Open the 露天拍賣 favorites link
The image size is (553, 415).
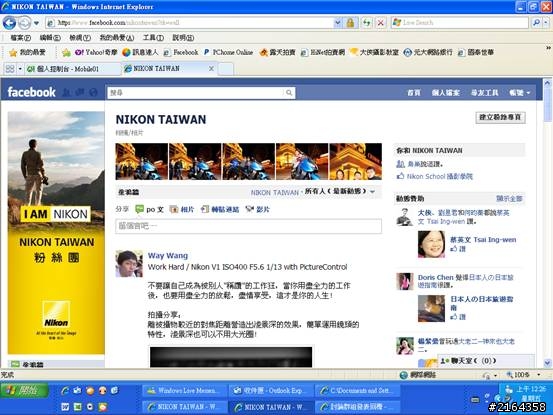point(278,53)
